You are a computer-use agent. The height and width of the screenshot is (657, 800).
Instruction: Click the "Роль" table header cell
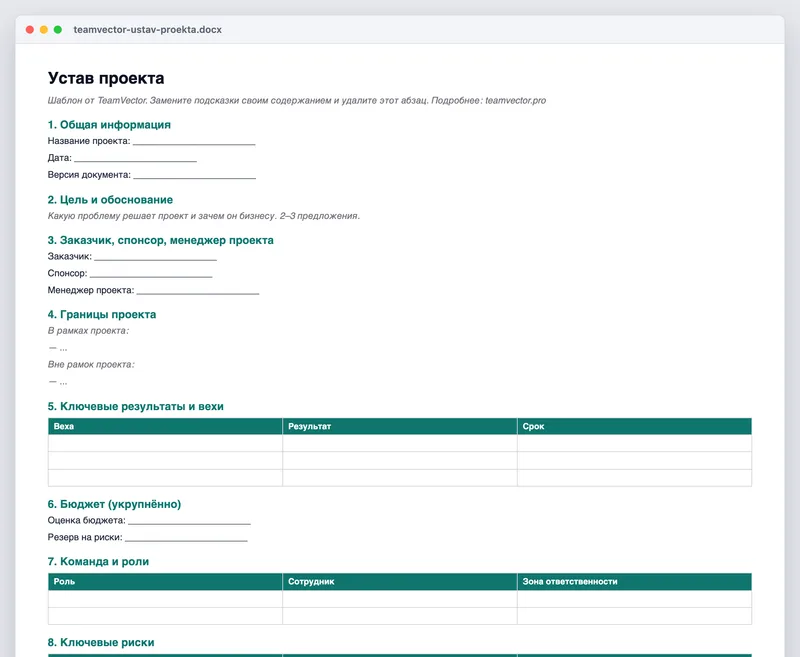pyautogui.click(x=165, y=582)
